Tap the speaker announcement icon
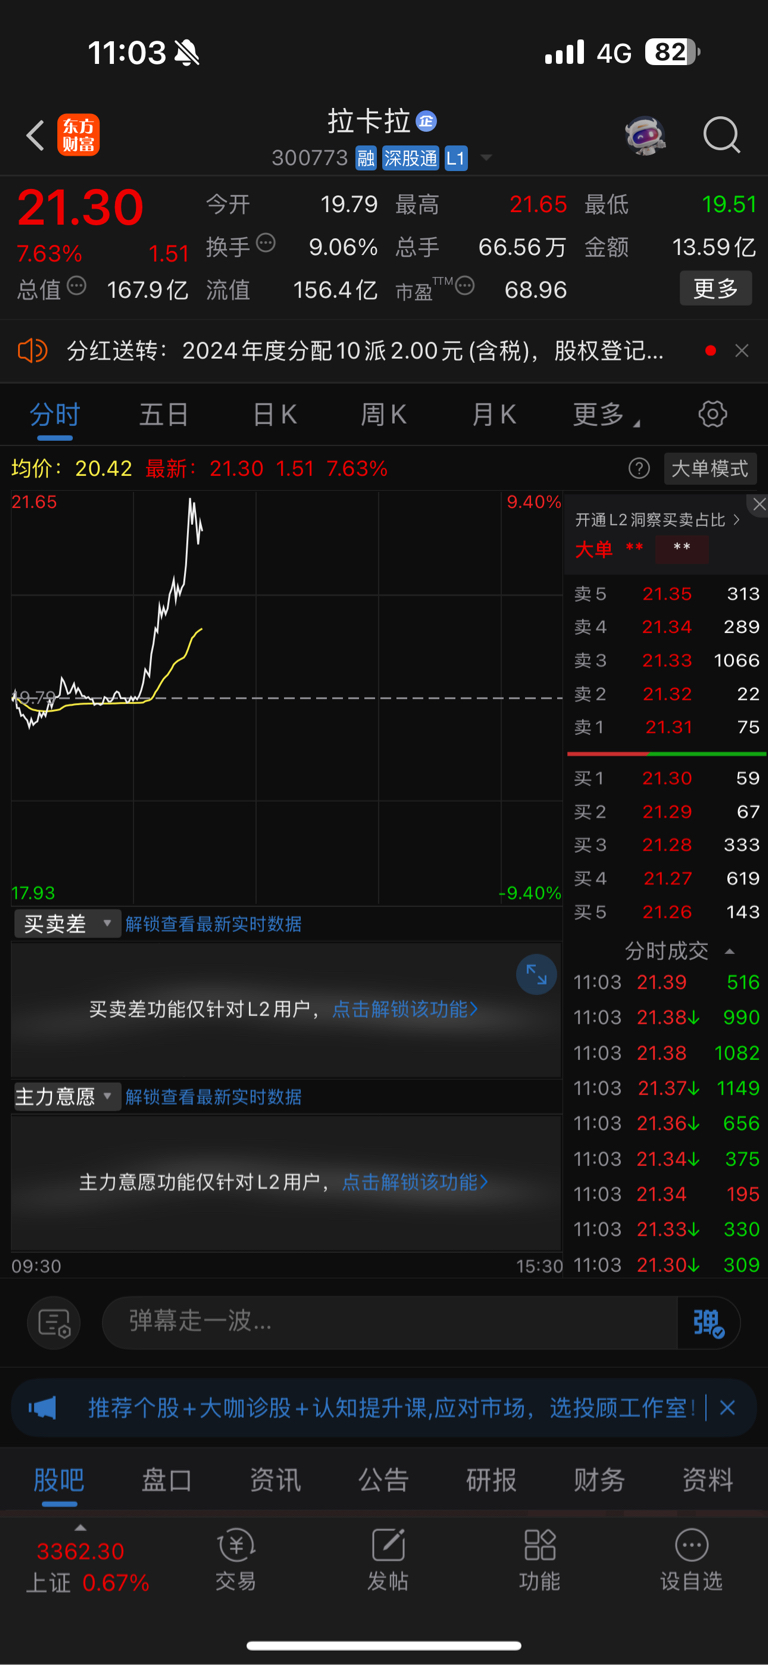Screen dimensions: 768x1665 (x=32, y=351)
